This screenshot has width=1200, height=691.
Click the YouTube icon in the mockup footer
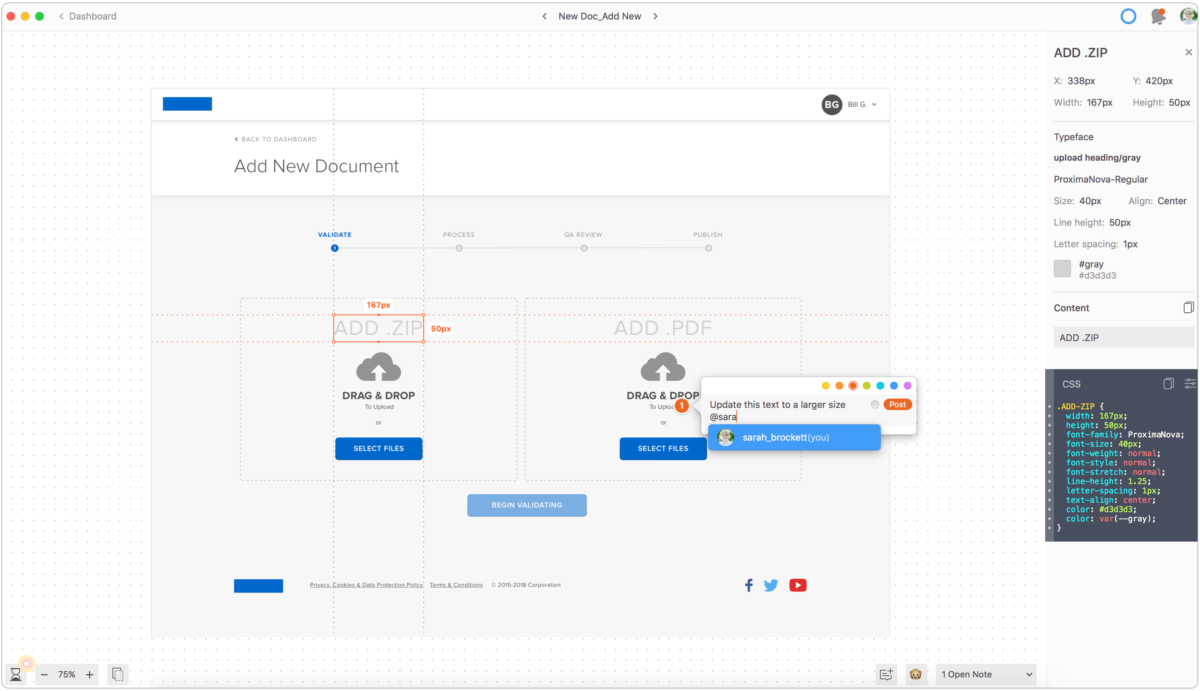point(797,585)
